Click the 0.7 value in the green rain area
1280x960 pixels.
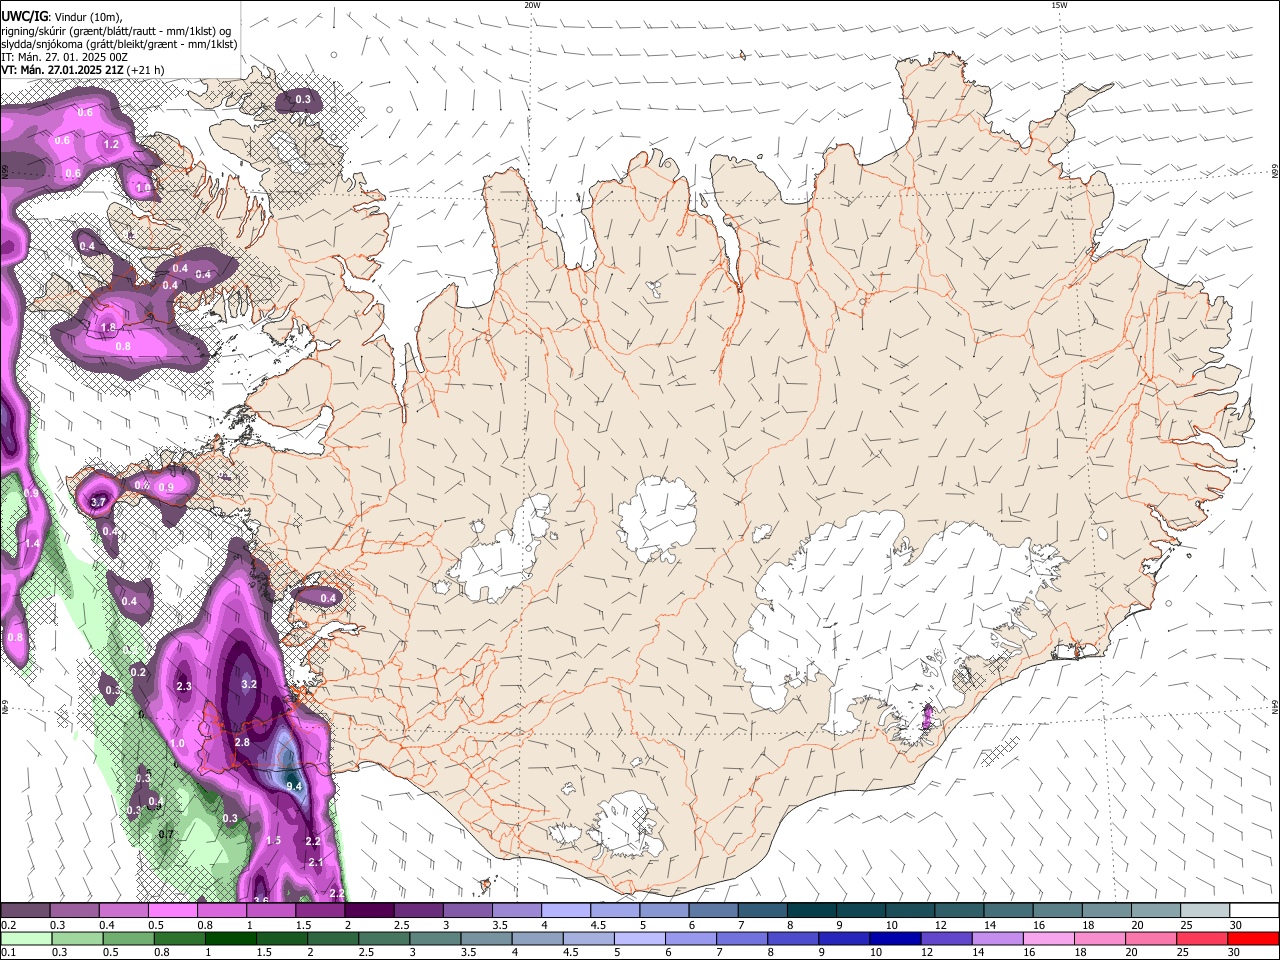pyautogui.click(x=167, y=834)
